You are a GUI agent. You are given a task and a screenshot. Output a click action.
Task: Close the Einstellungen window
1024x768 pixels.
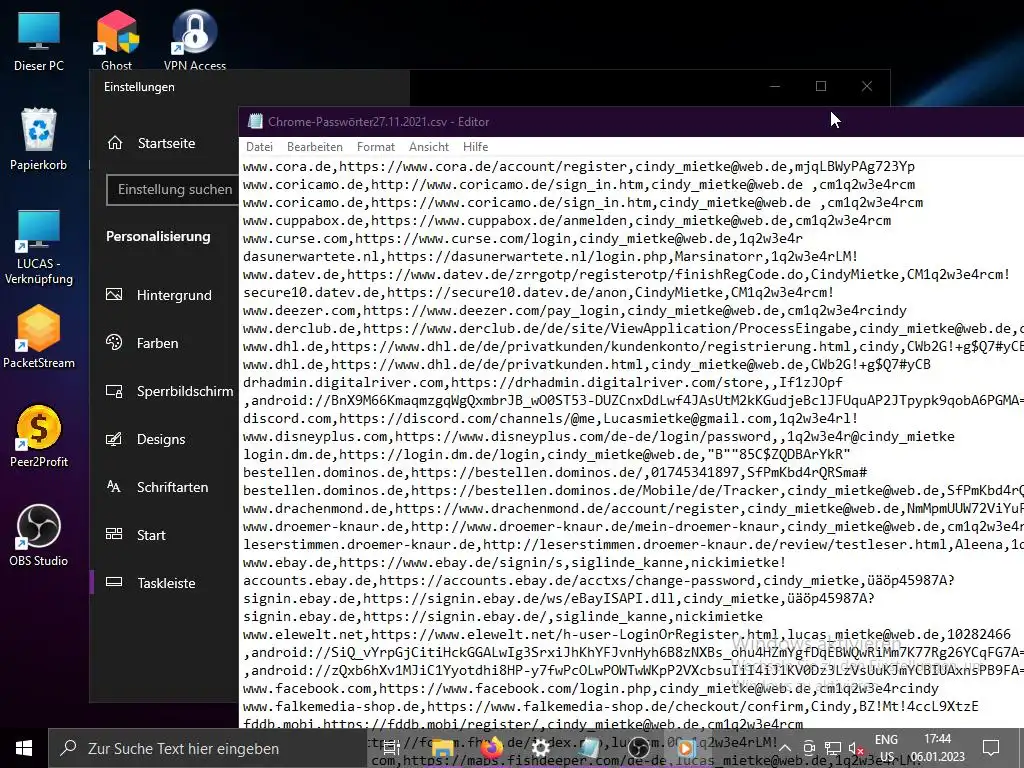click(867, 86)
